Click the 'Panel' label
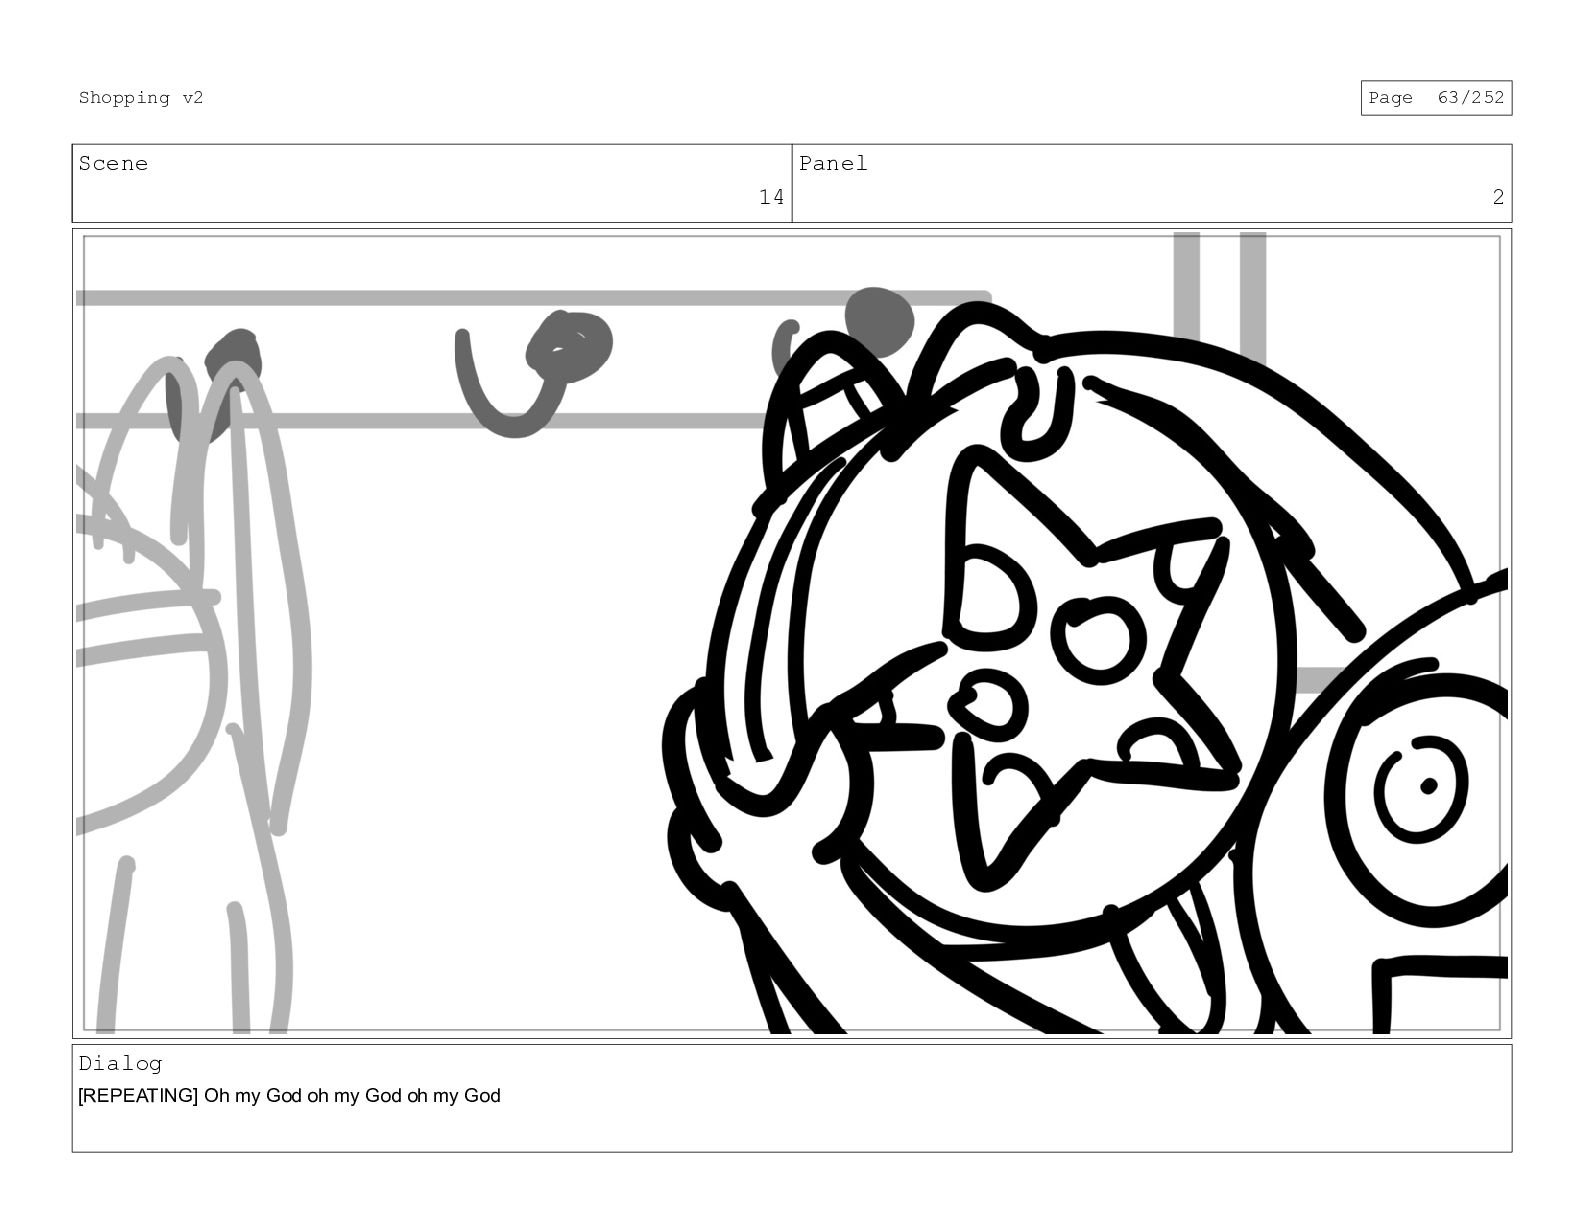 [833, 164]
